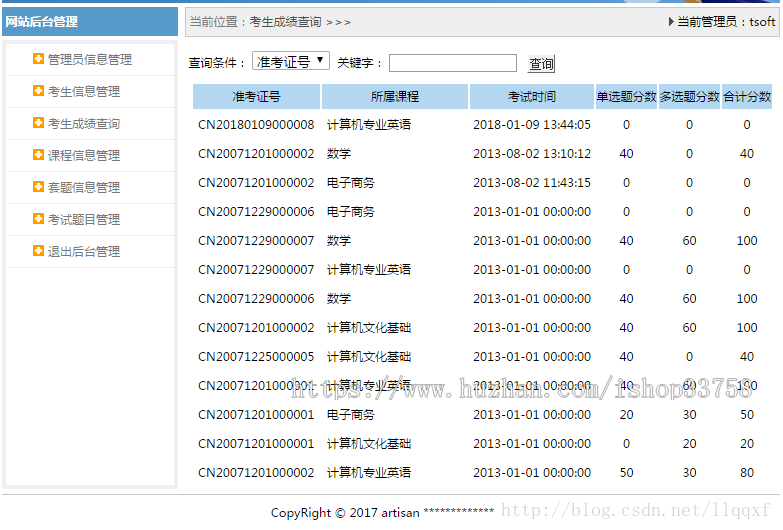Open the 管理员信息管理 menu item

pos(90,59)
